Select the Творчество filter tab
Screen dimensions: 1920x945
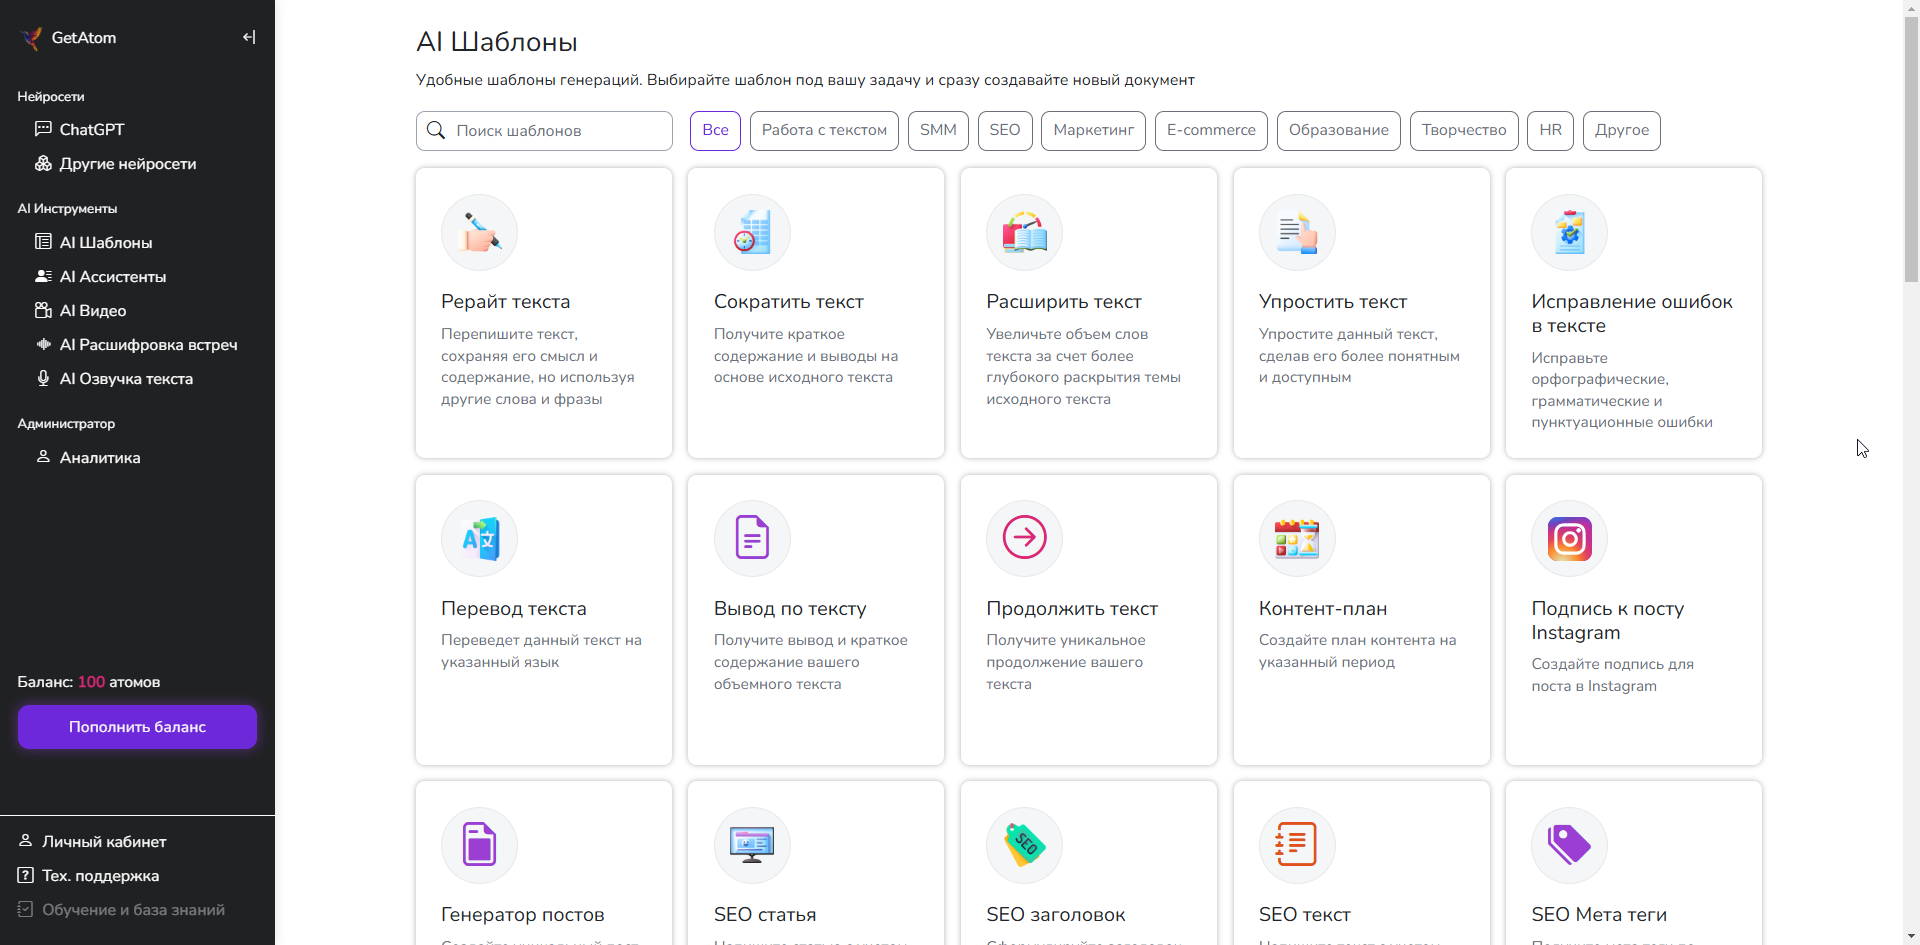[1464, 130]
